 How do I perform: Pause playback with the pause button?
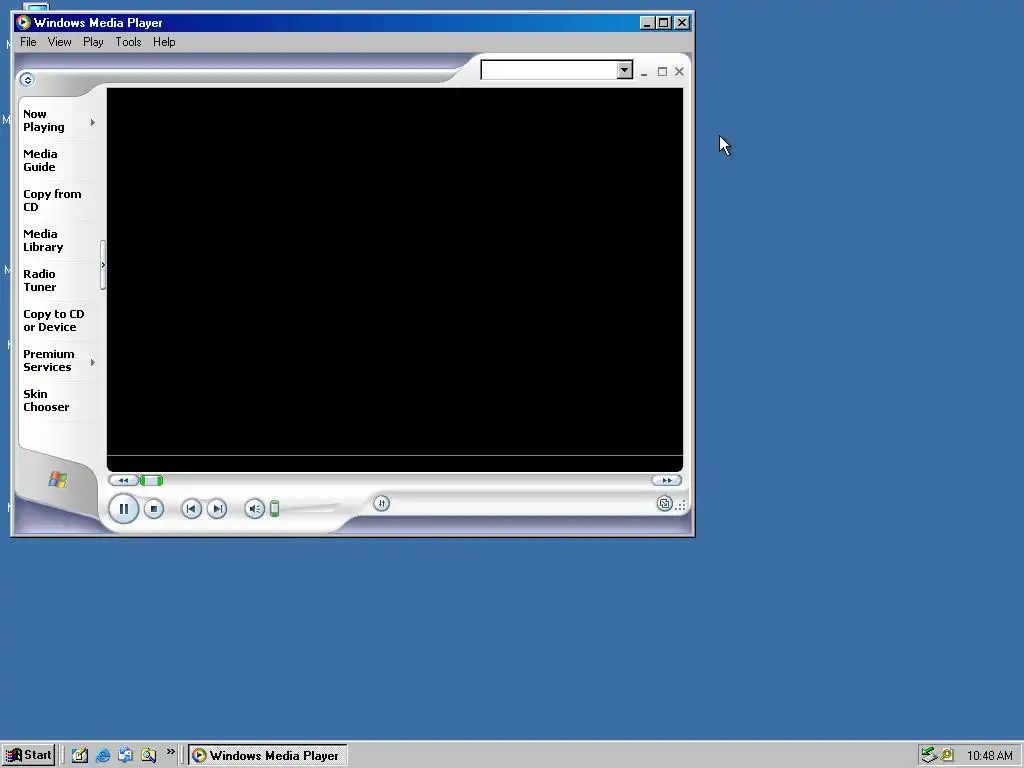(123, 509)
